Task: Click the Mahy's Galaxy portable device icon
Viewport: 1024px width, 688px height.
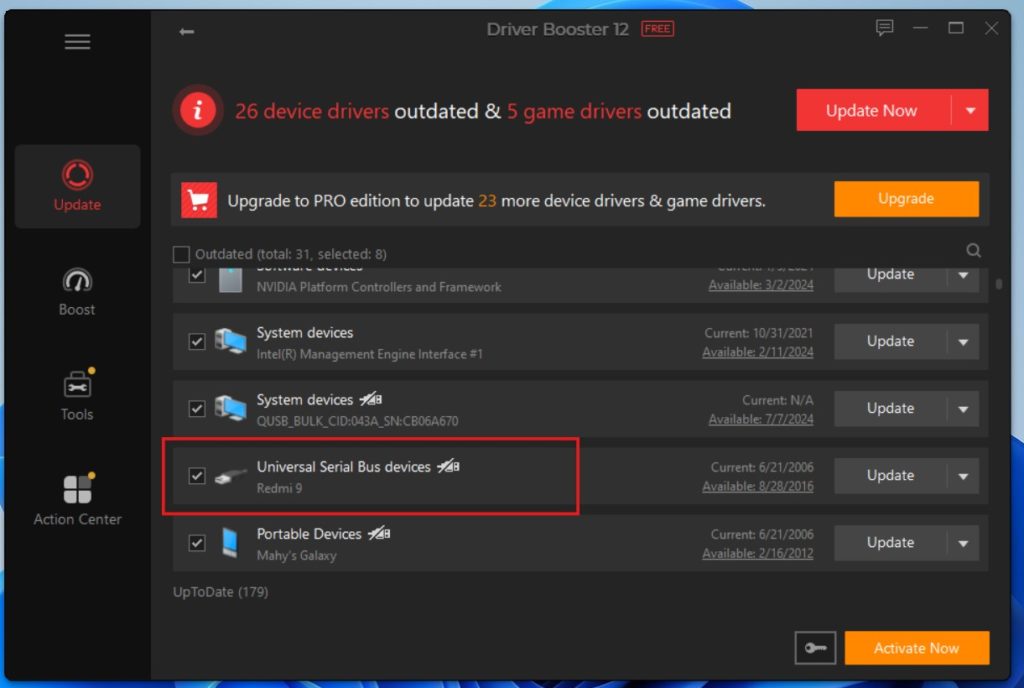Action: [230, 543]
